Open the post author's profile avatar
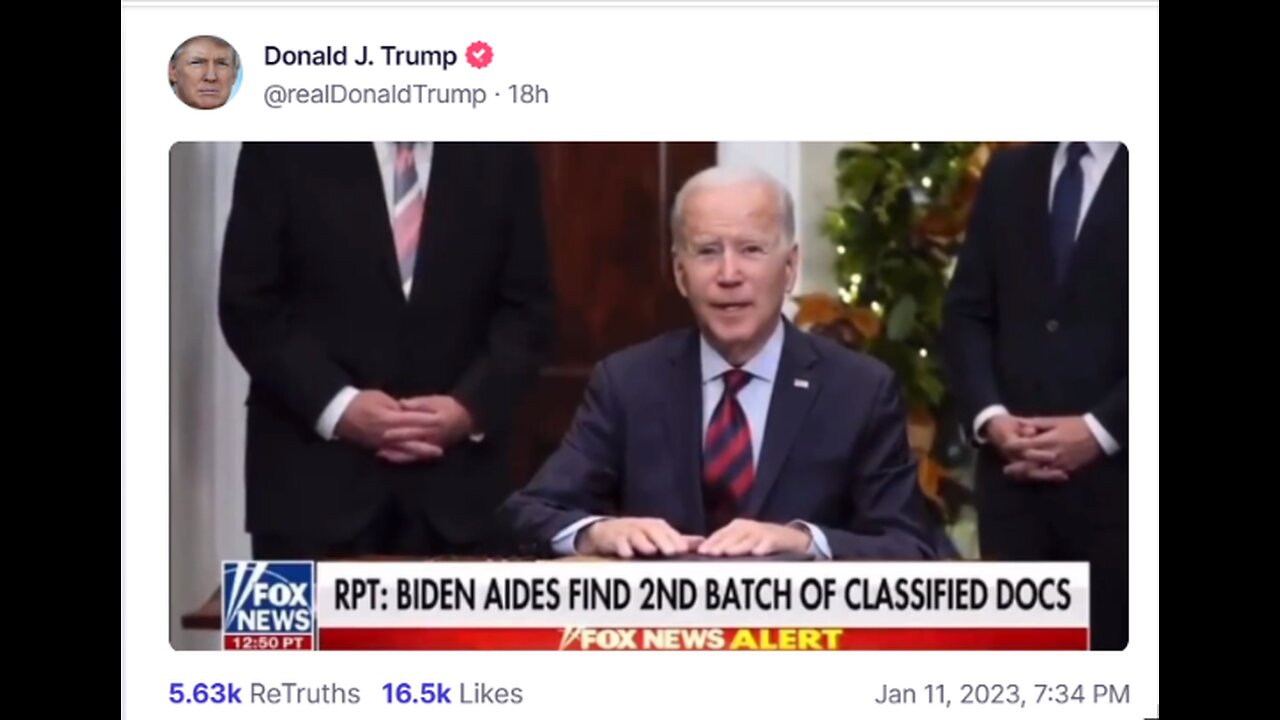 pos(205,73)
